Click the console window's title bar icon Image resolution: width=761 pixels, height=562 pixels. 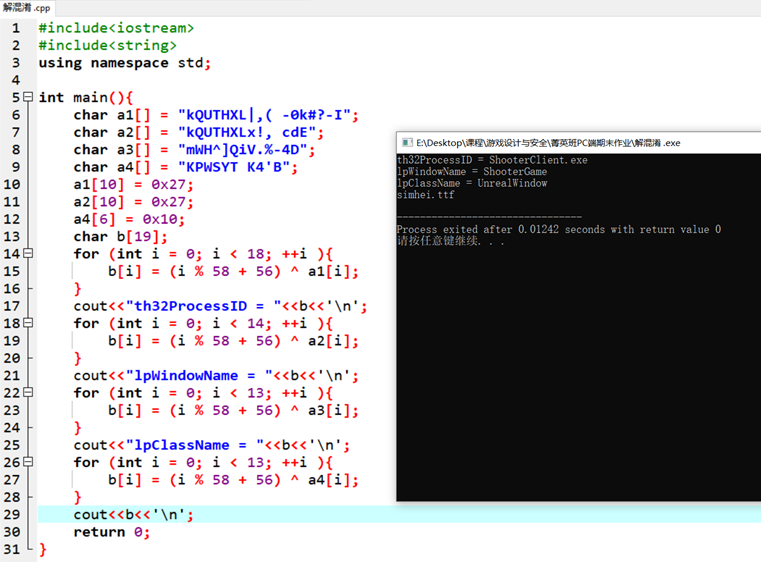click(407, 143)
